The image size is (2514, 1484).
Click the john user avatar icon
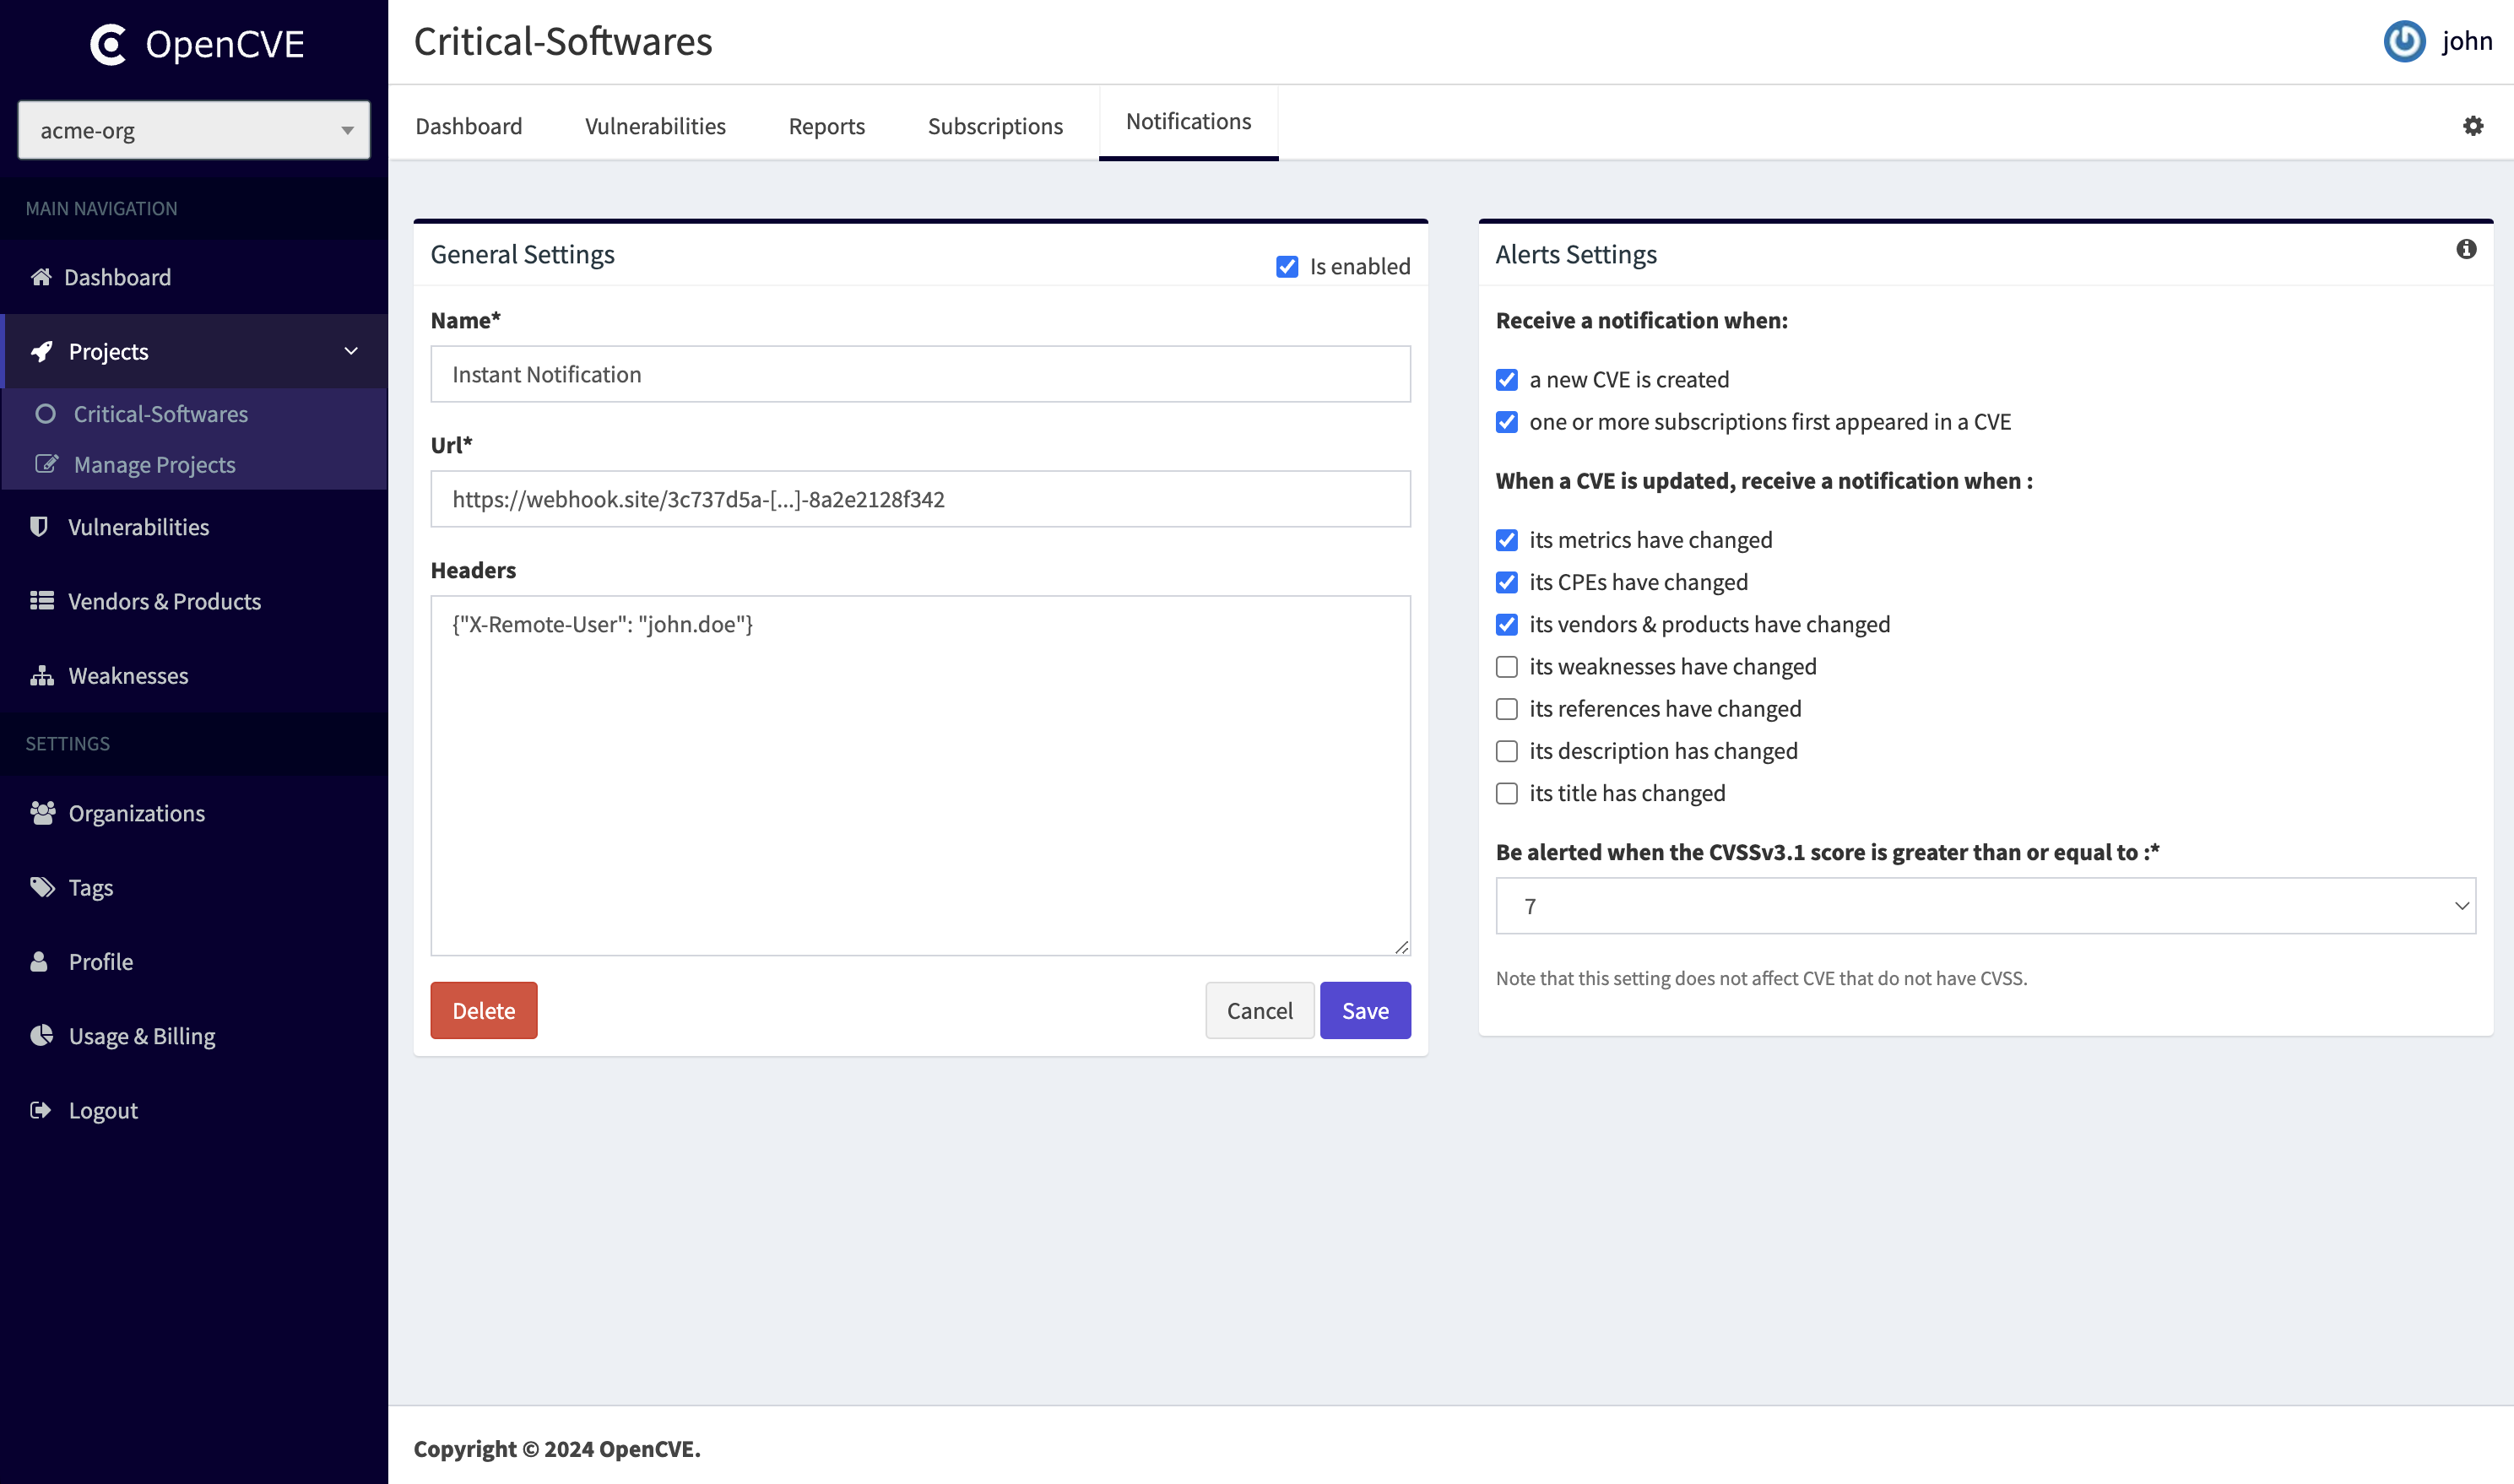click(x=2403, y=41)
